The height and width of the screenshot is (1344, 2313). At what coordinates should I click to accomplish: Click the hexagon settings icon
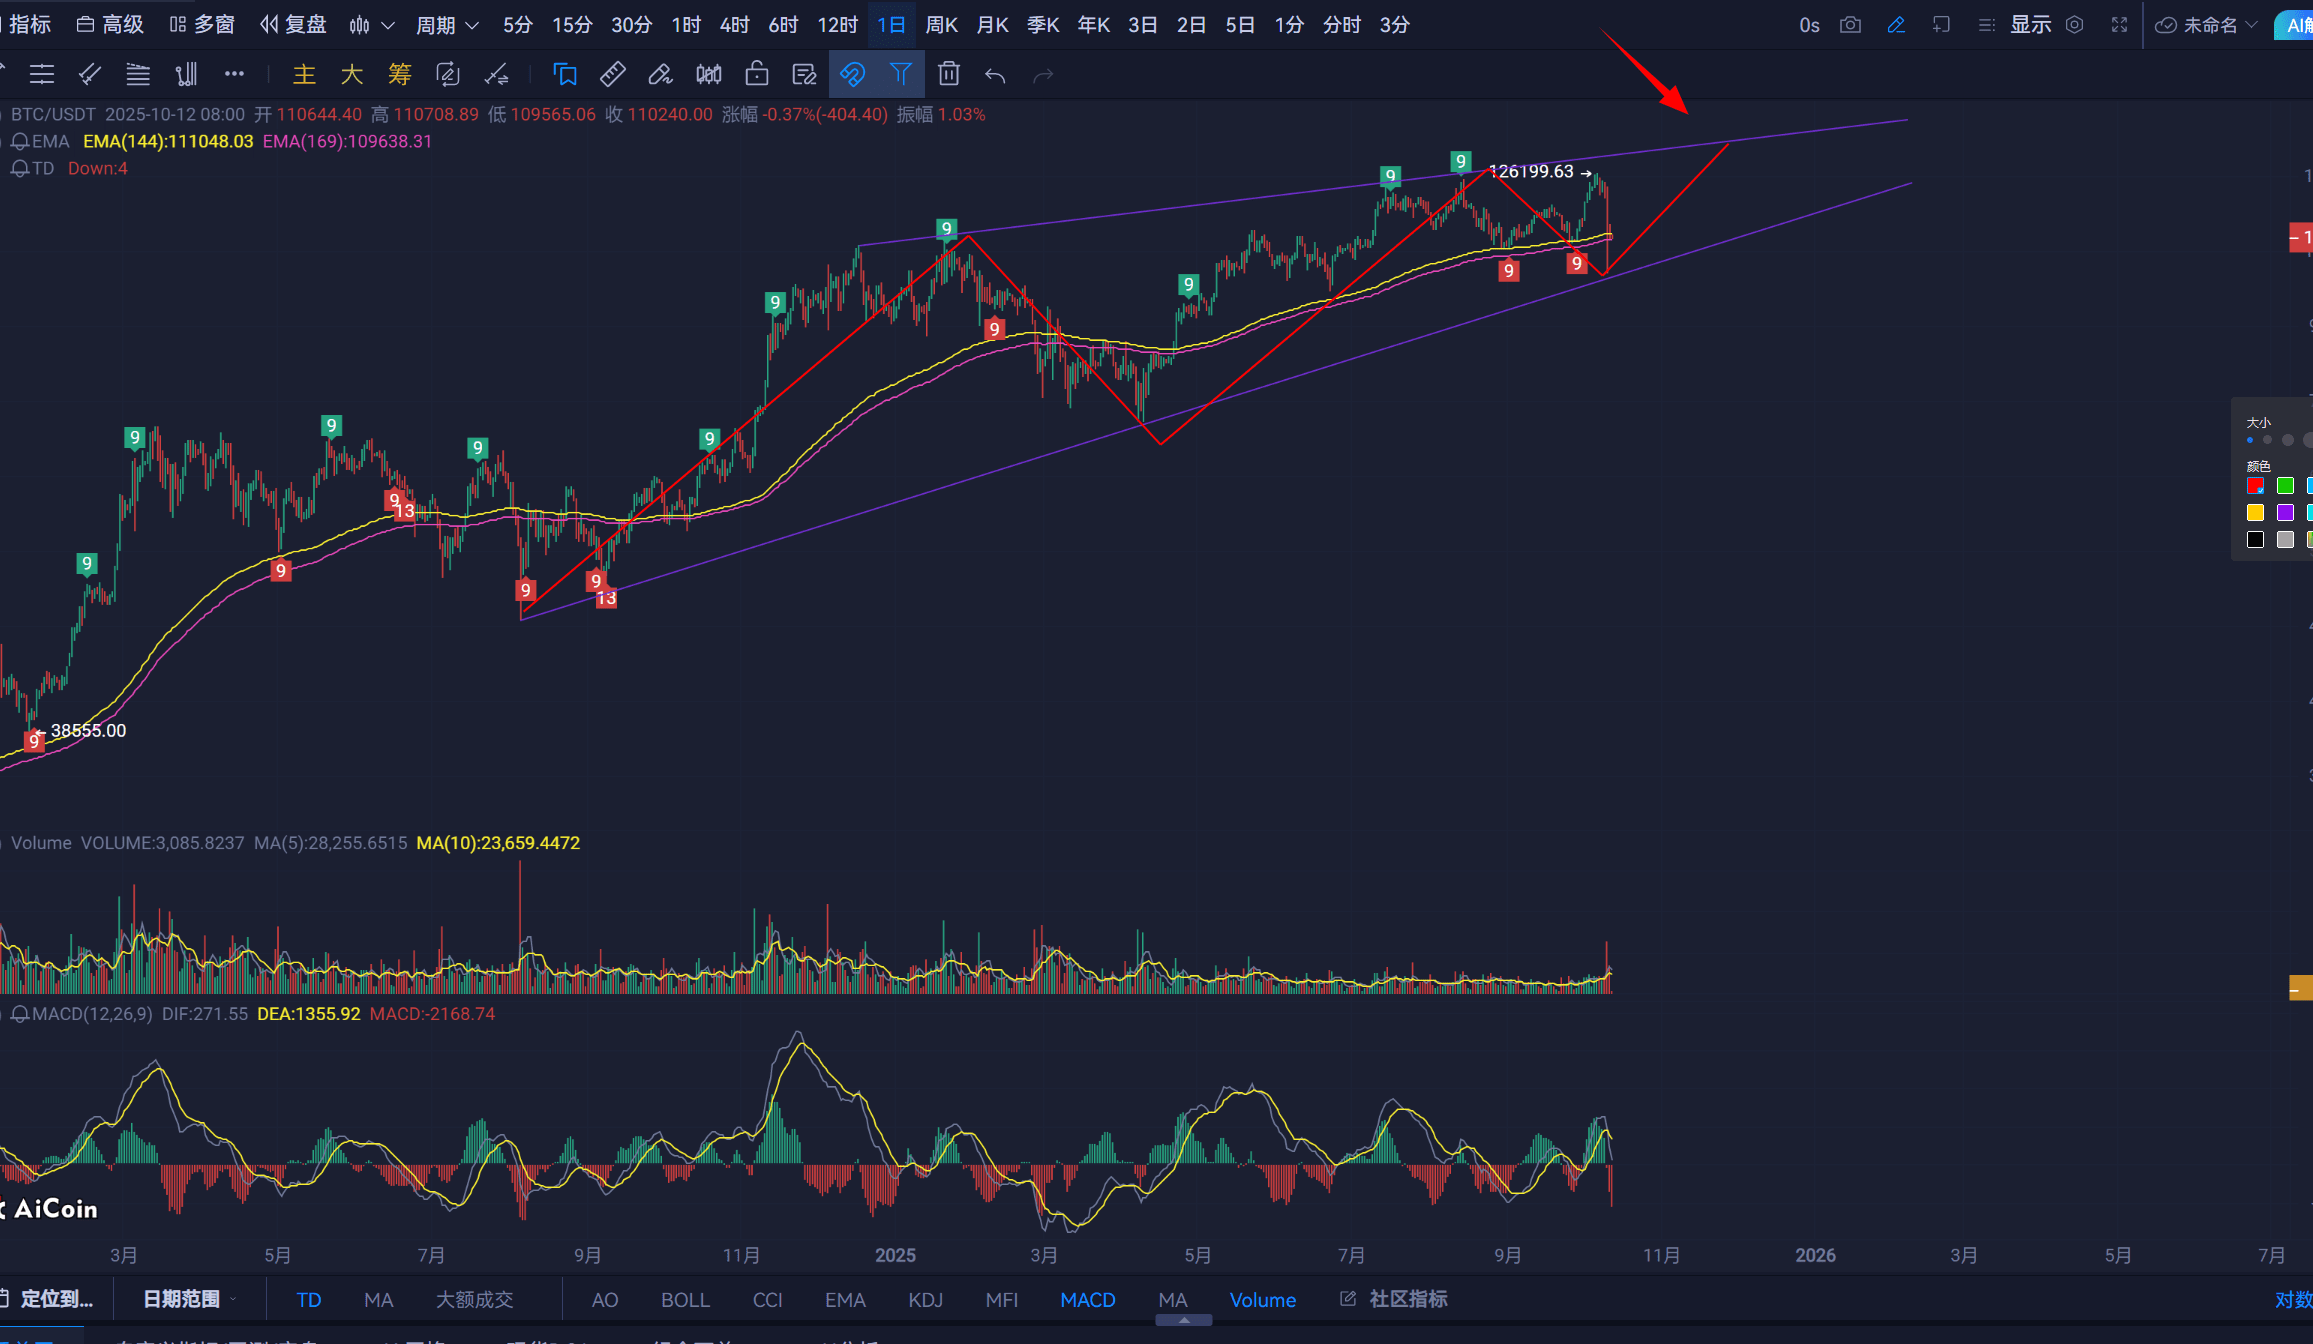pos(2075,25)
